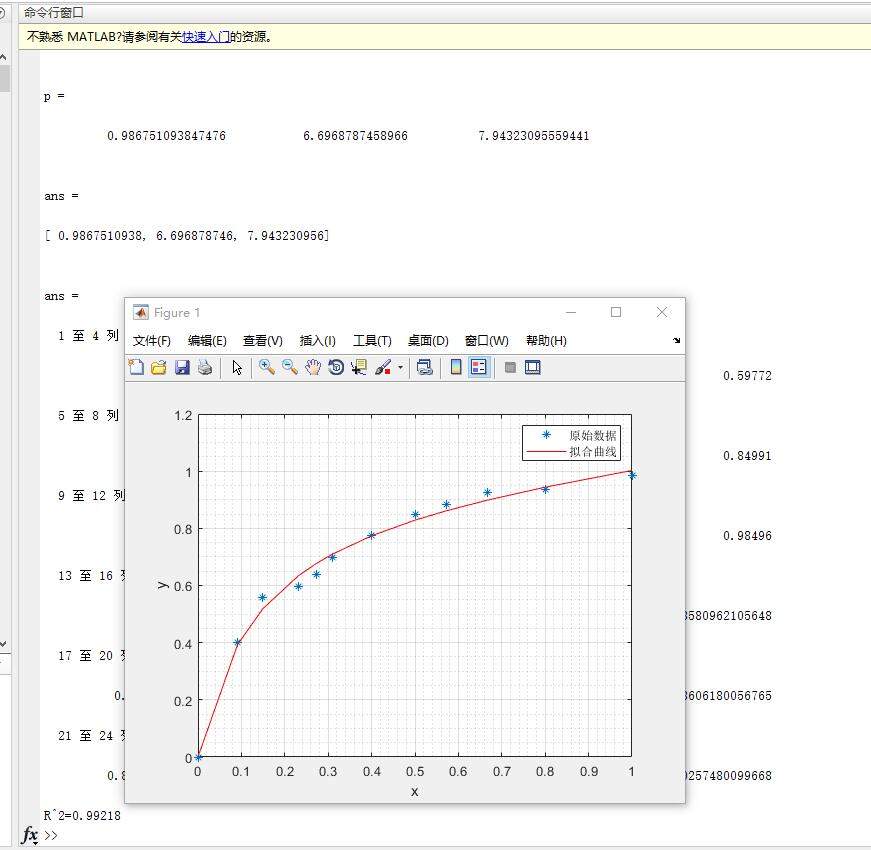Toggle the Insert Colorbar button
871x850 pixels.
pyautogui.click(x=456, y=368)
